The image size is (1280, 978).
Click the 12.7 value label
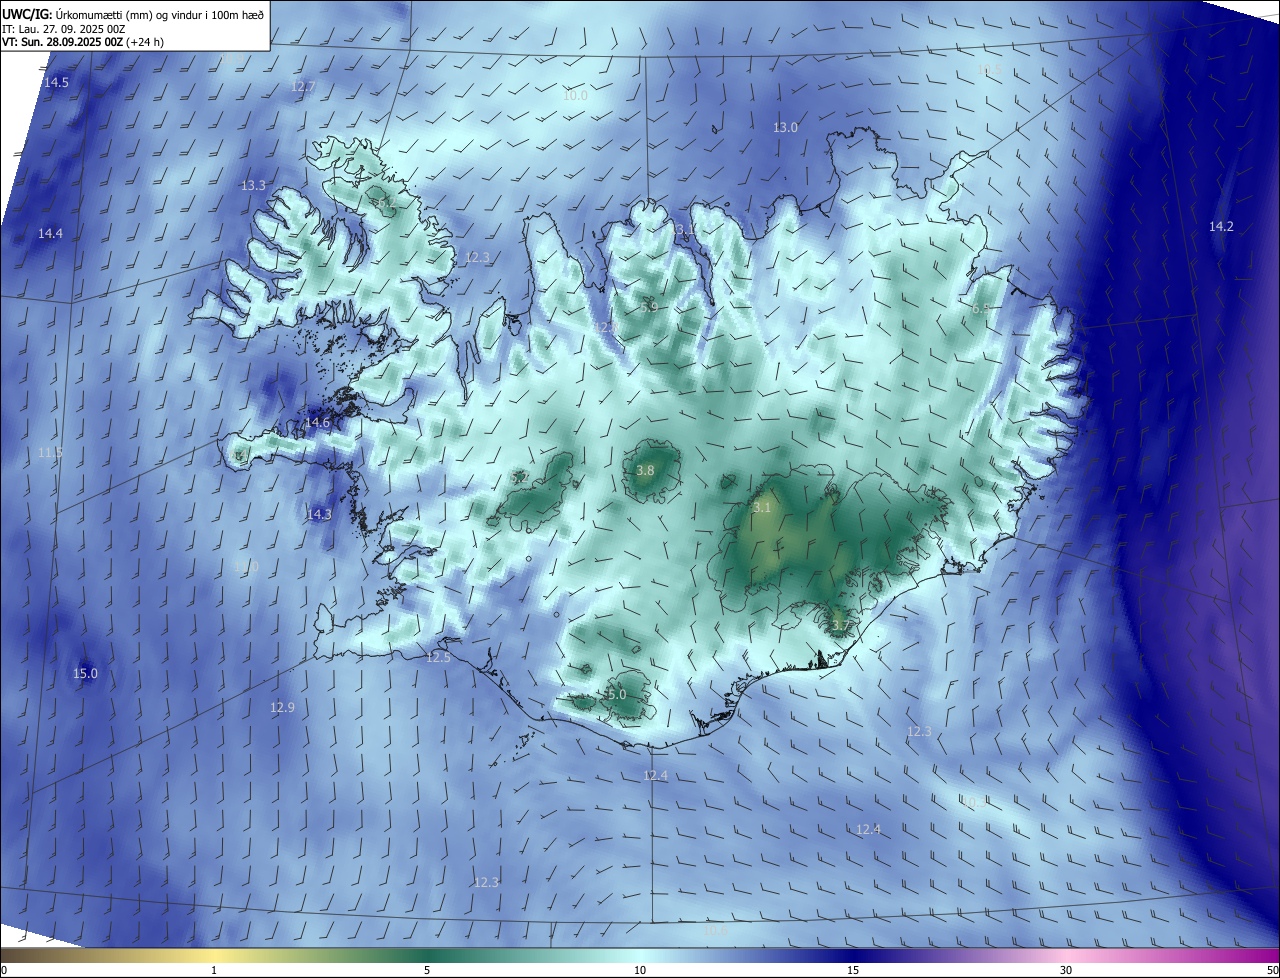click(x=303, y=87)
